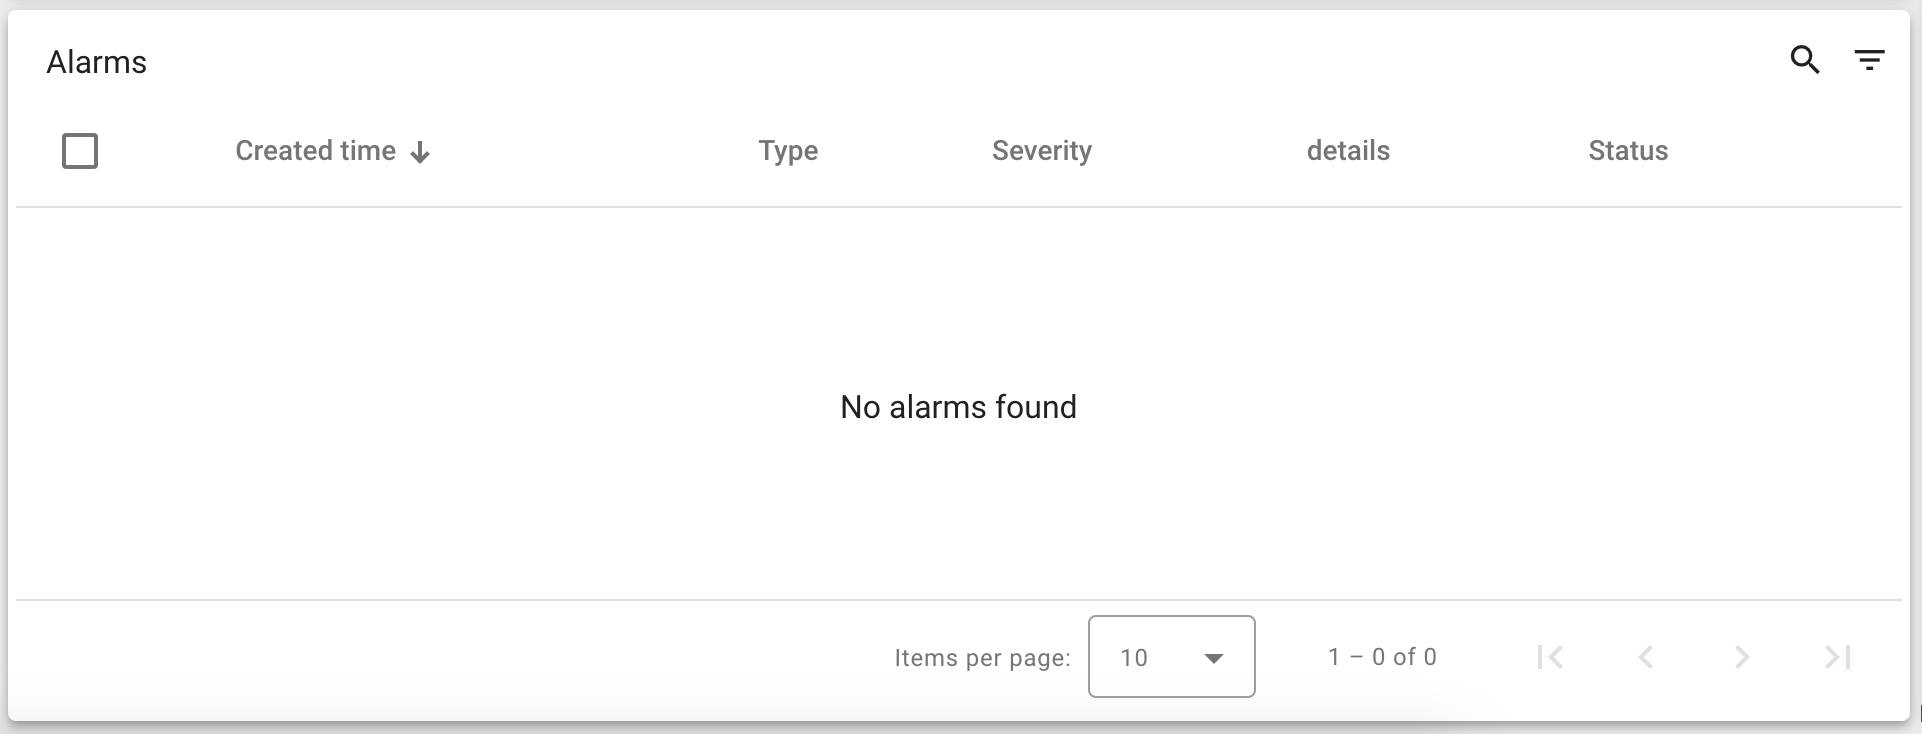The width and height of the screenshot is (1922, 734).
Task: Click the details column header
Action: pos(1348,151)
